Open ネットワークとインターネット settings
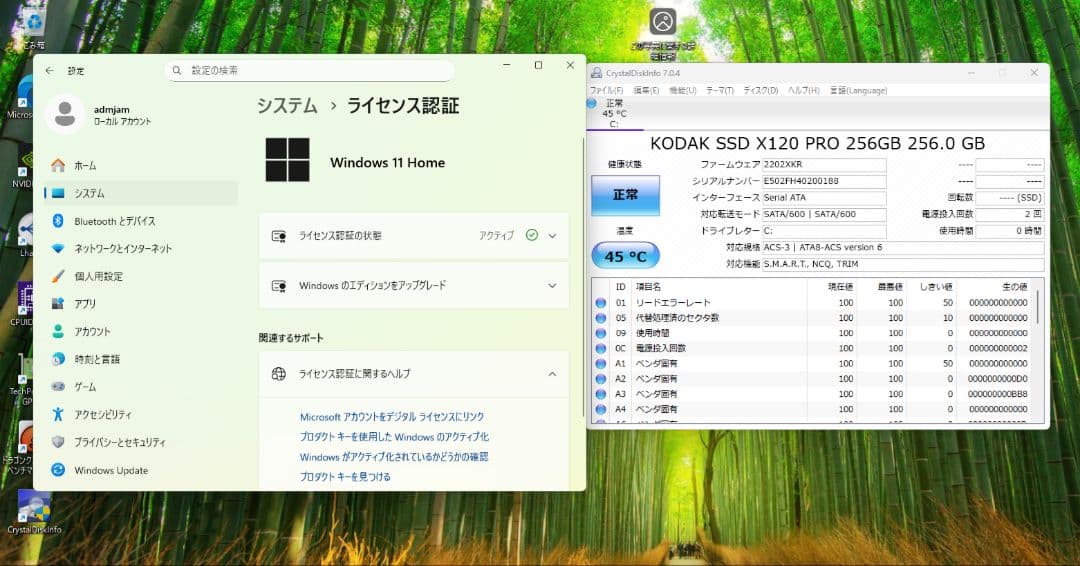This screenshot has height=566, width=1080. click(141, 249)
